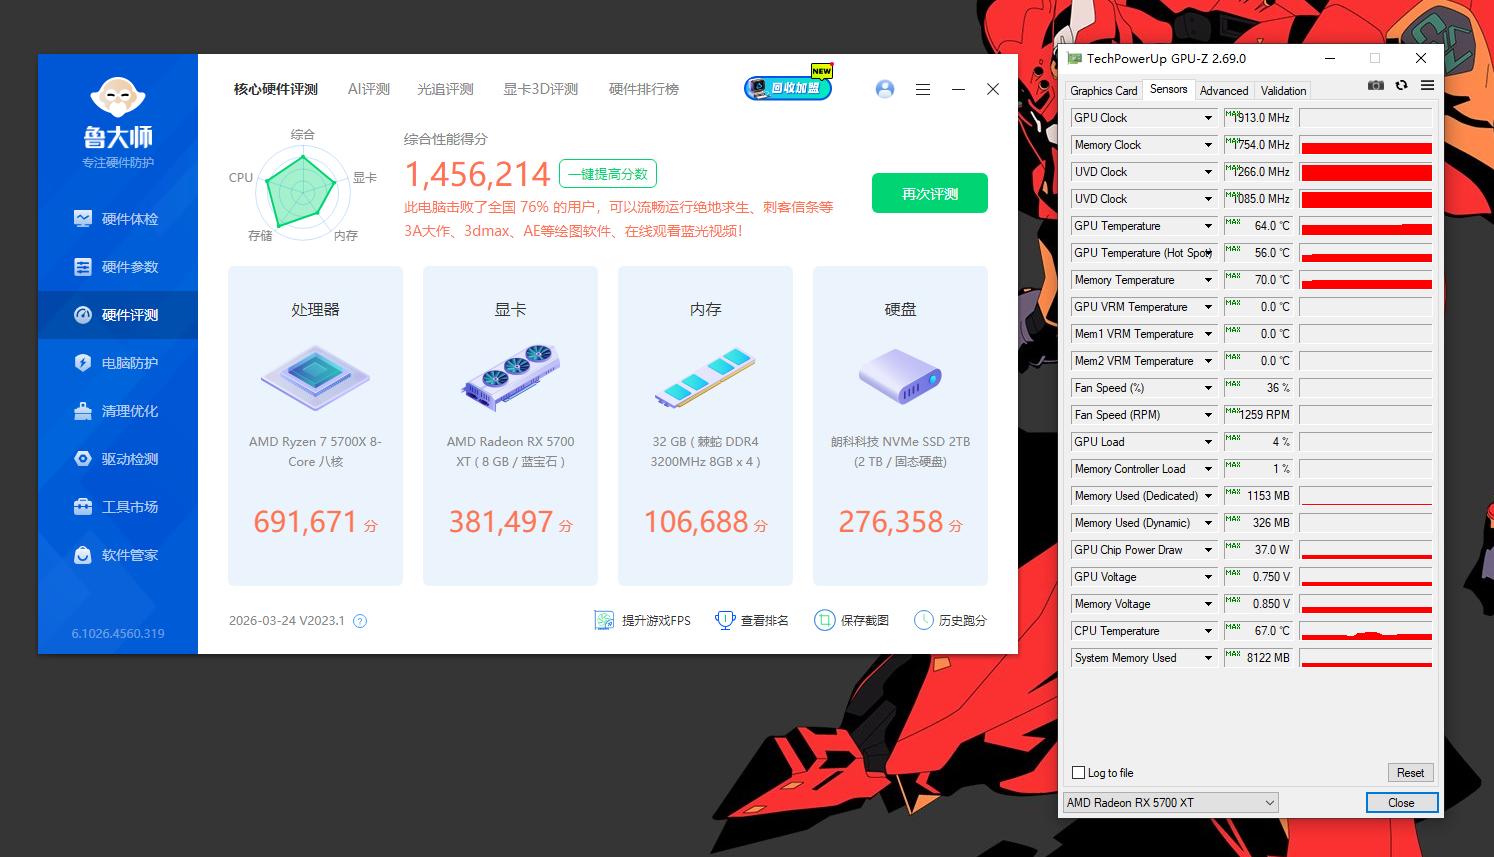Screen dimensions: 1494x857
Task: Select 硬件评测 in the sidebar
Action: (x=117, y=315)
